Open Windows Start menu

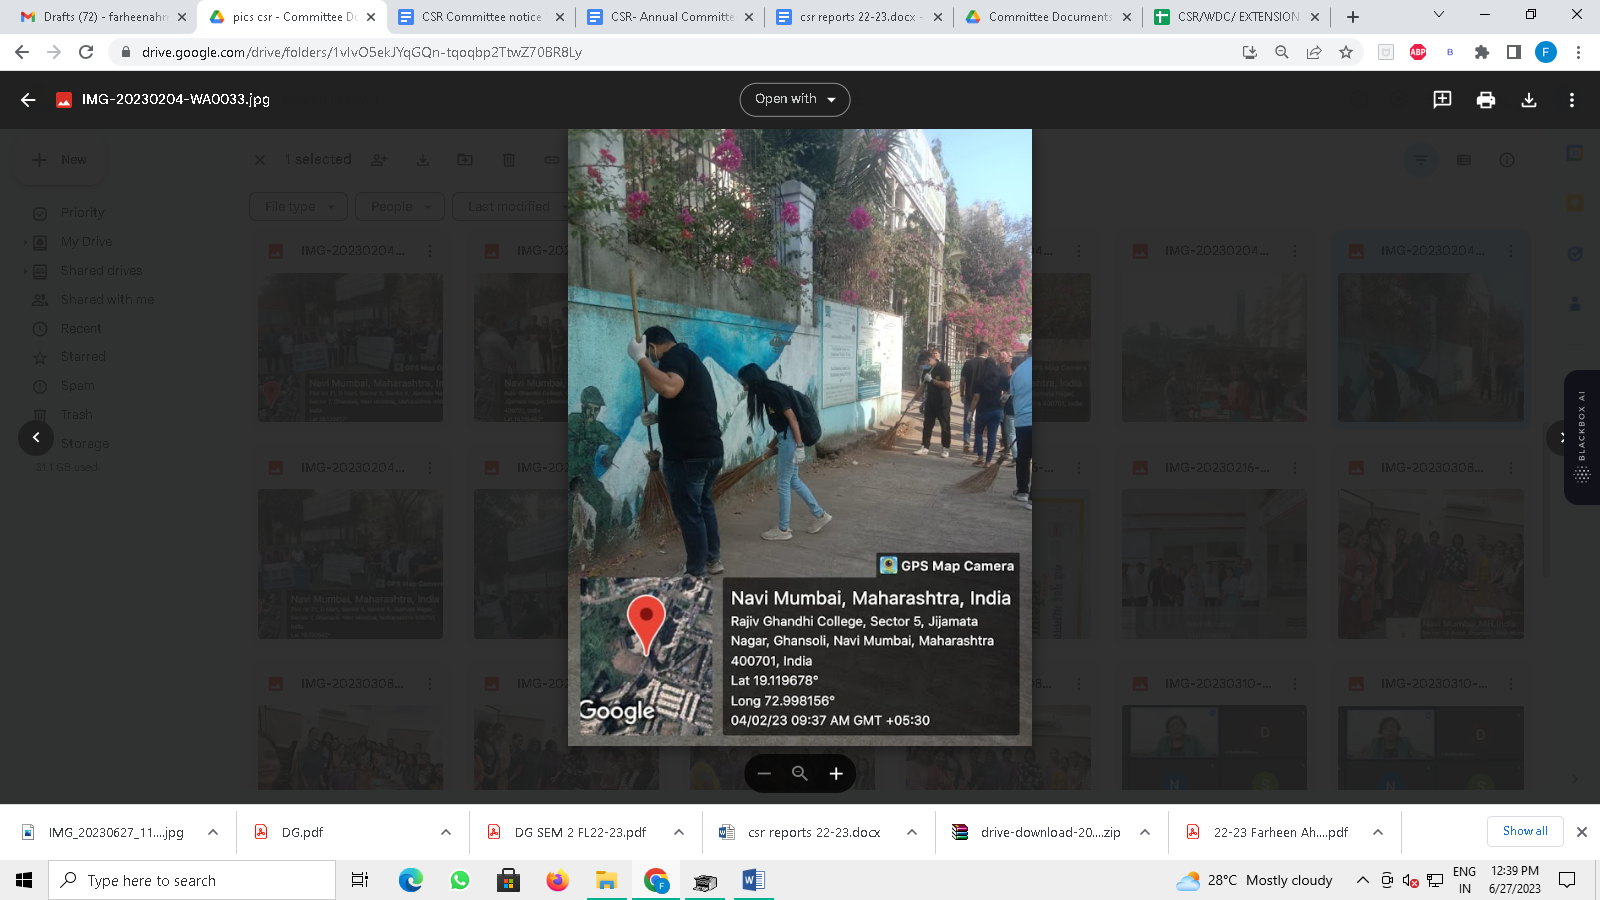tap(24, 880)
